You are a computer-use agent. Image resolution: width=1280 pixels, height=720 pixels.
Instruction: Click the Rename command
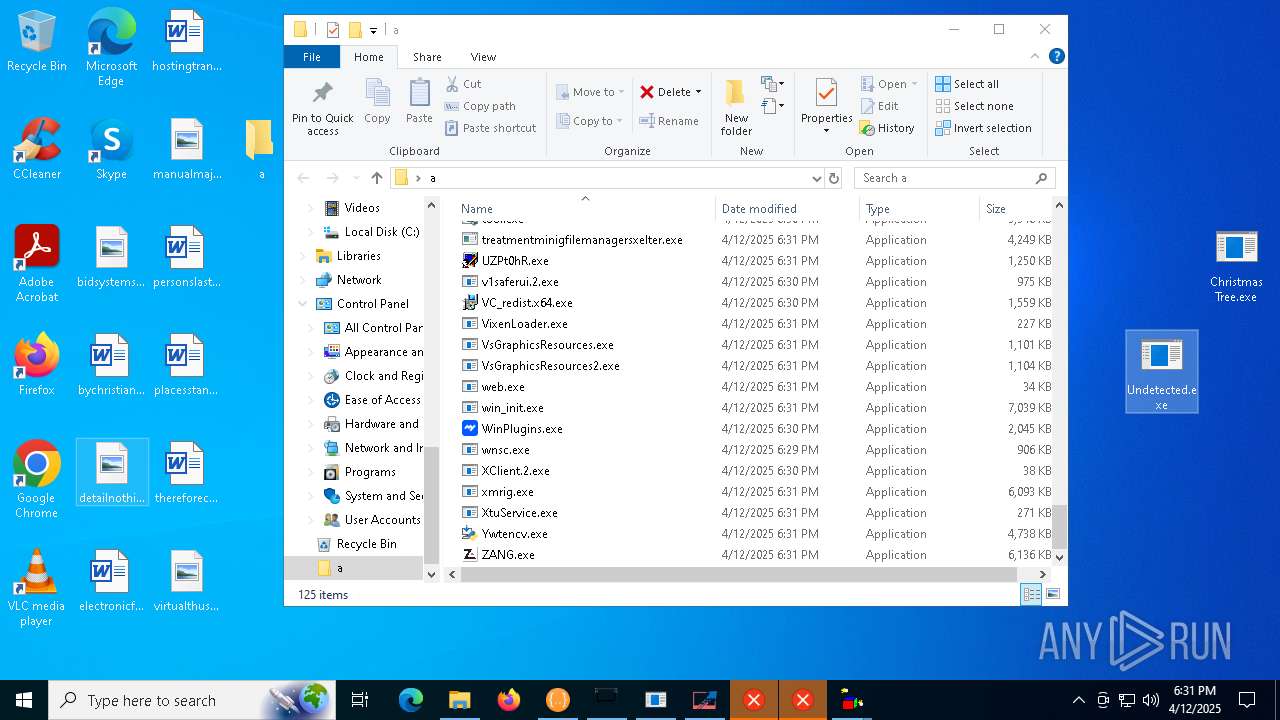click(x=669, y=121)
